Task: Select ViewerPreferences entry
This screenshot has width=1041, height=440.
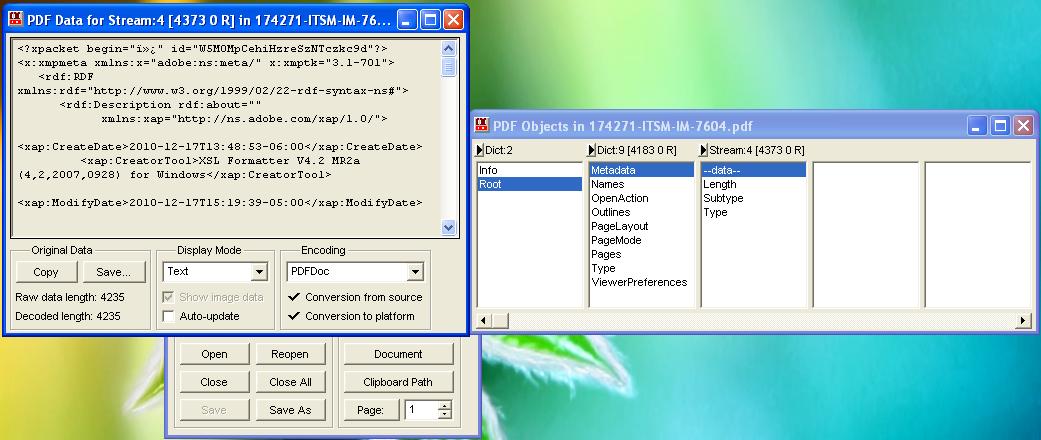Action: coord(641,281)
